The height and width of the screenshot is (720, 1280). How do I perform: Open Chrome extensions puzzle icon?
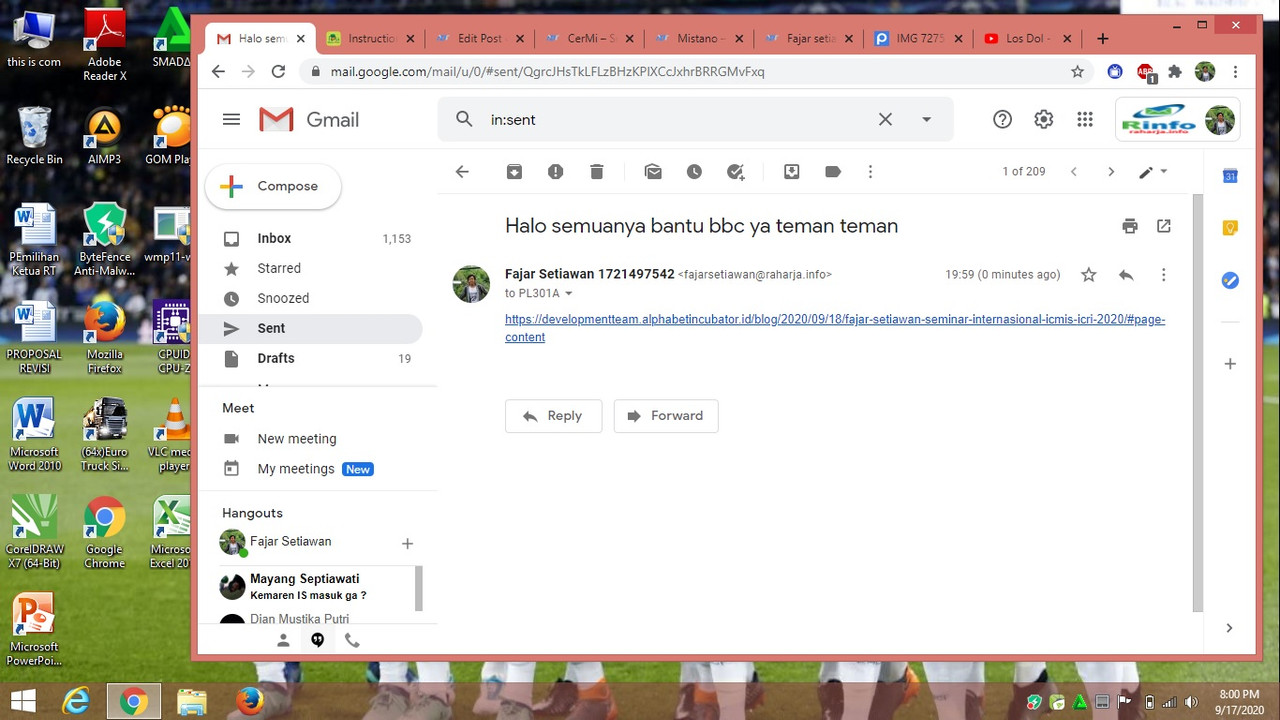click(x=1175, y=72)
